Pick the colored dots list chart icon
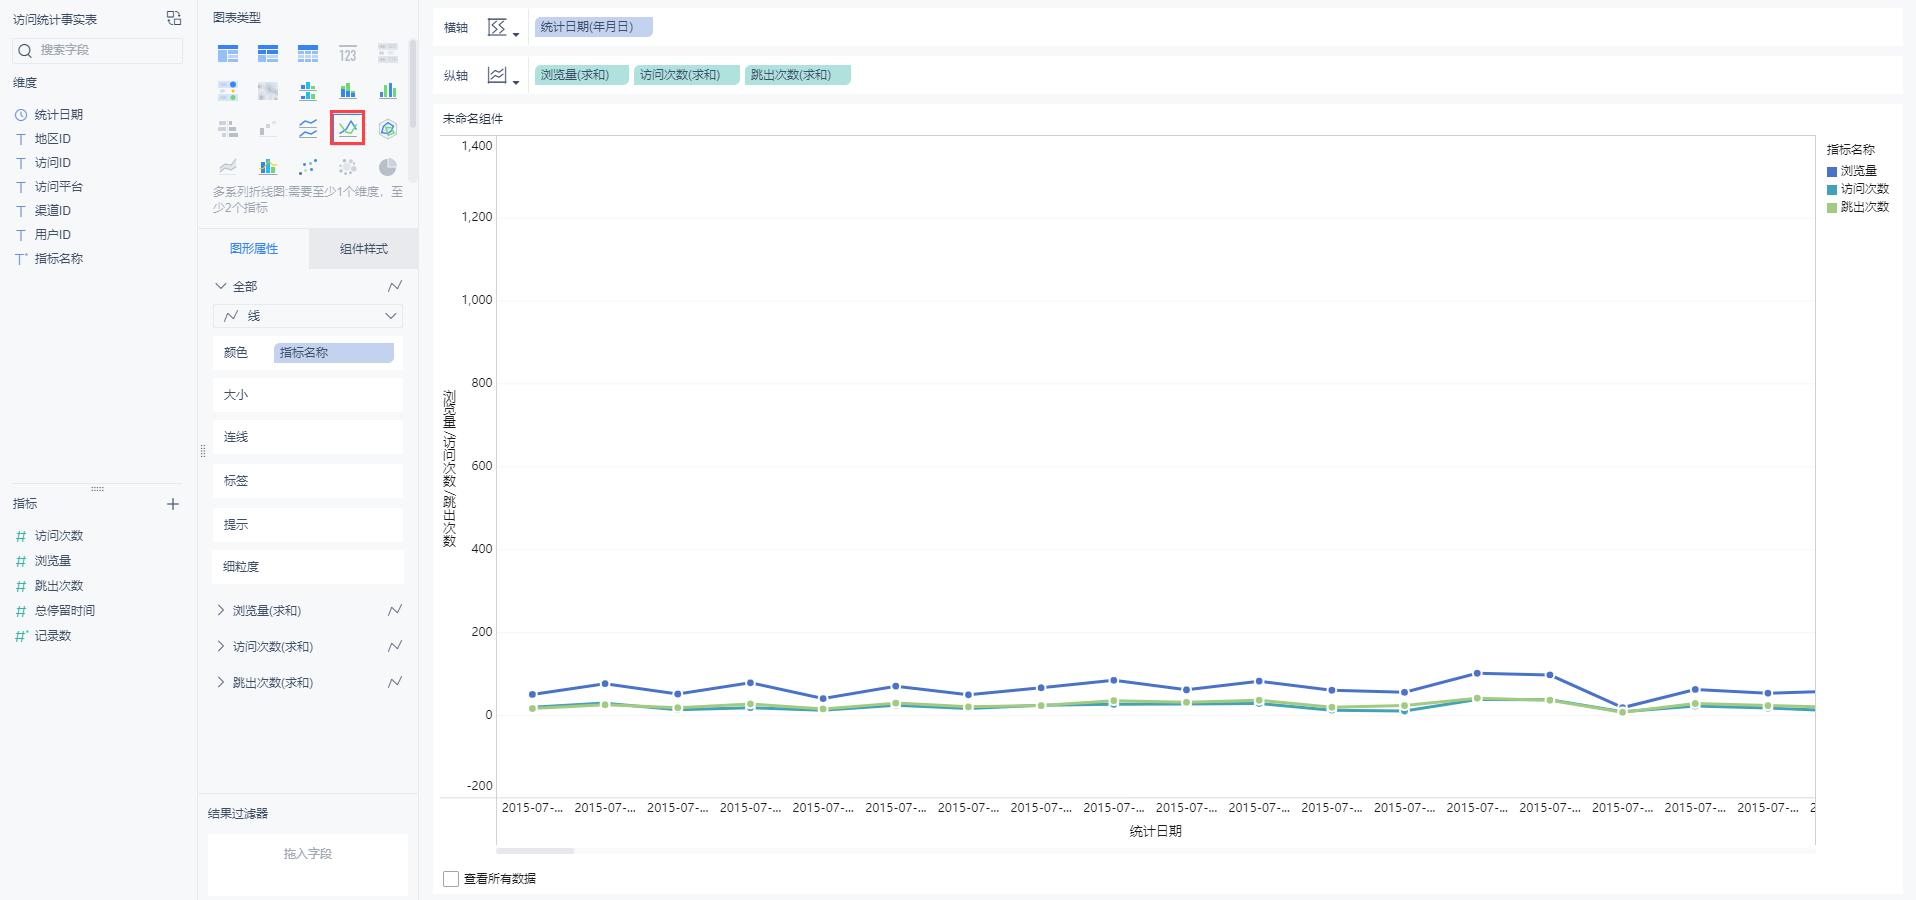The width and height of the screenshot is (1916, 900). pyautogui.click(x=228, y=91)
